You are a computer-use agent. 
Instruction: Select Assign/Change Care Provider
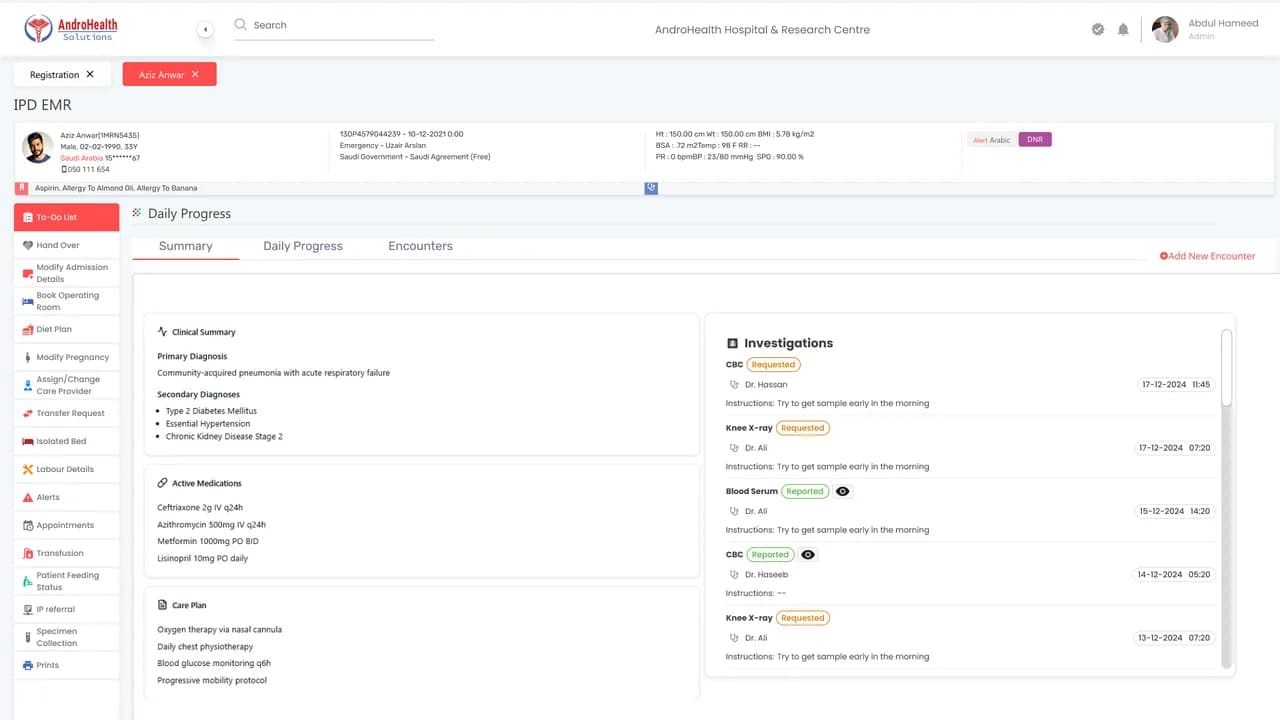66,385
